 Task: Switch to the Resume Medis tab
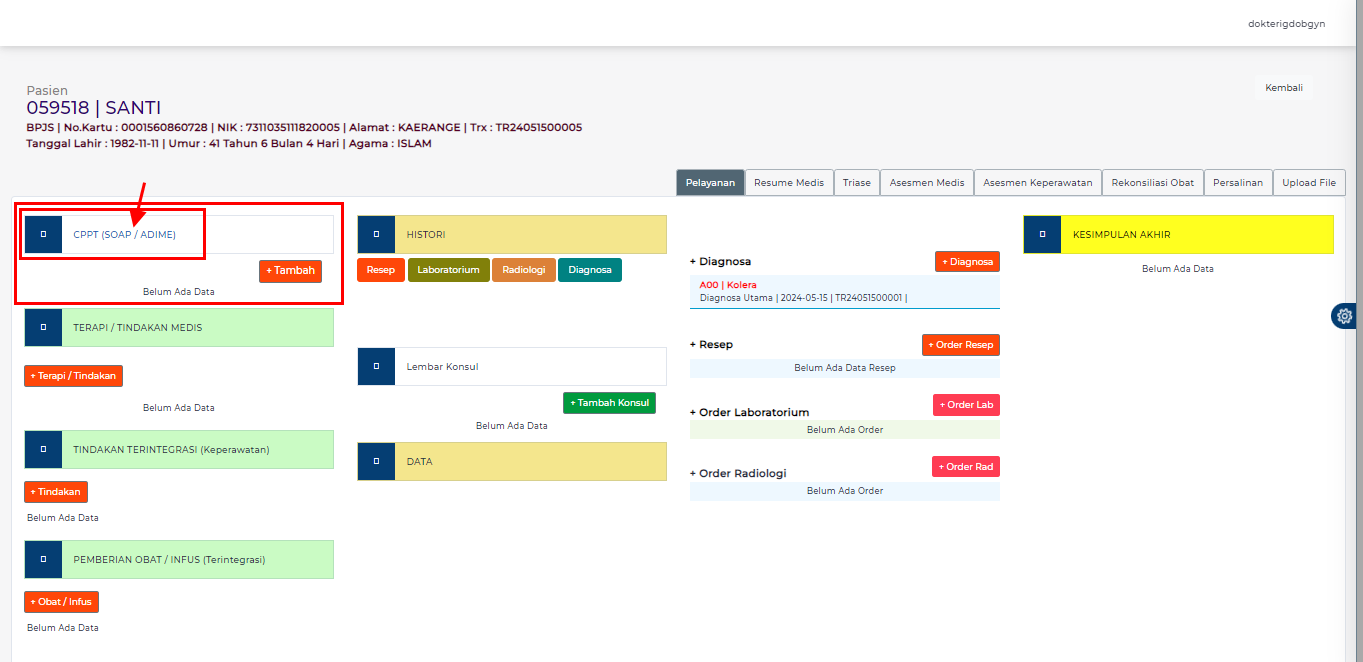pos(789,182)
